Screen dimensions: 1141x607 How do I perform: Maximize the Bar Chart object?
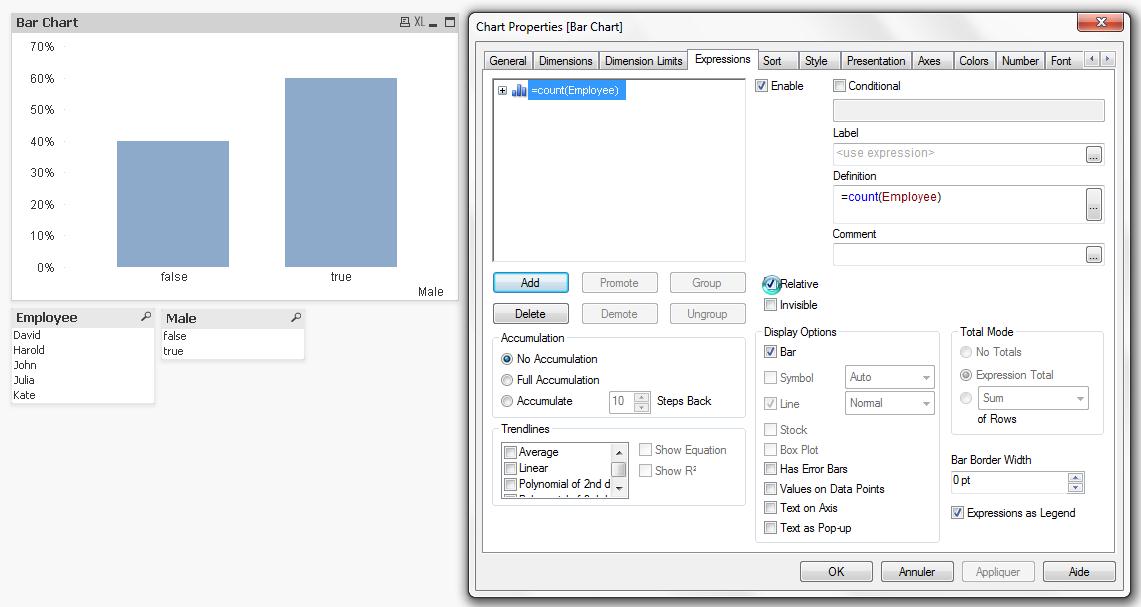(x=450, y=23)
